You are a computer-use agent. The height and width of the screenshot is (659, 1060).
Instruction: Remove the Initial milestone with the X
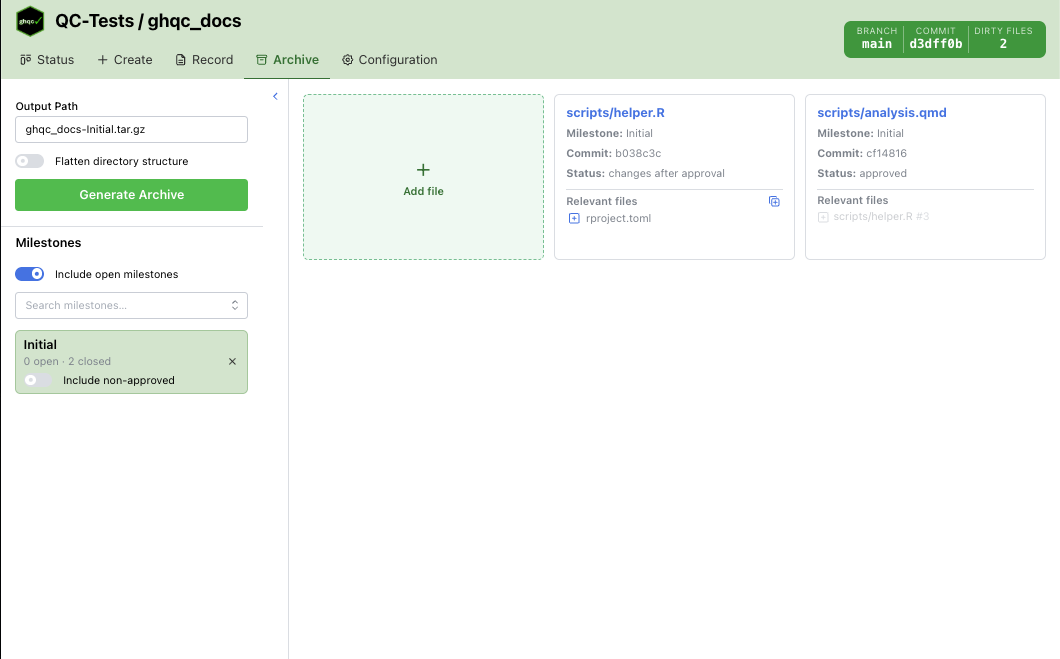coord(232,361)
